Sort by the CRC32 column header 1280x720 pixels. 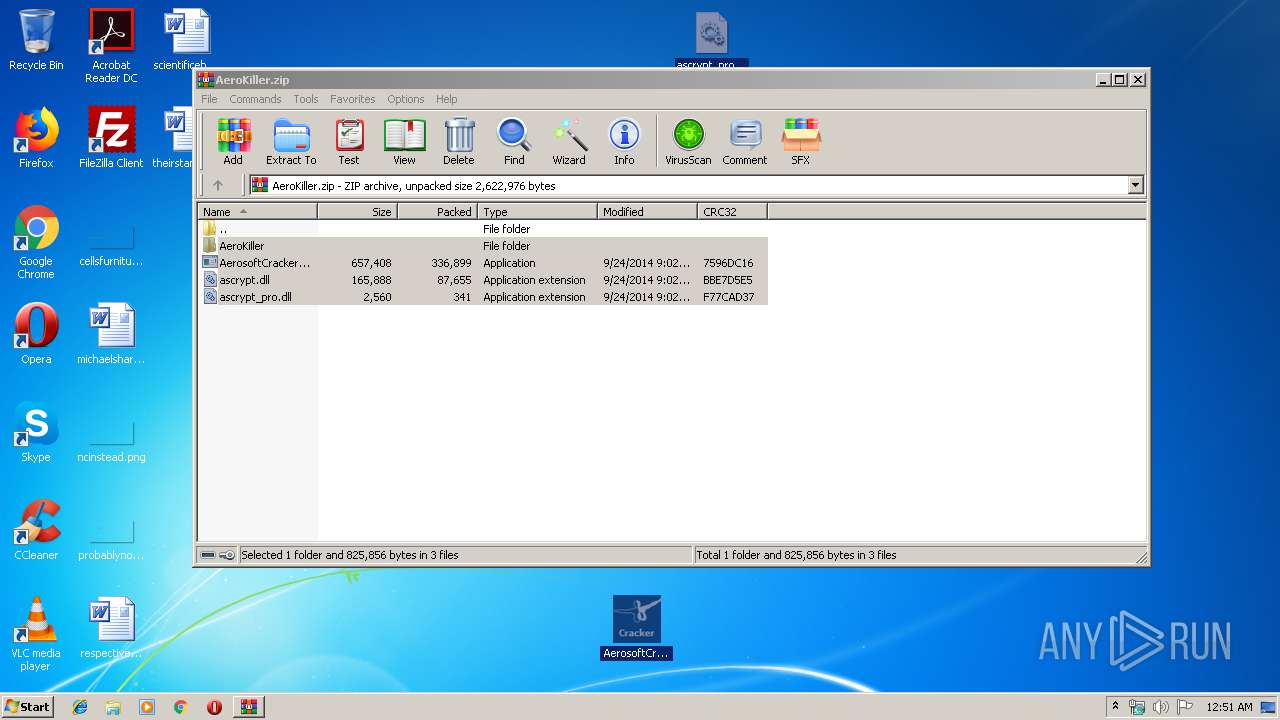[733, 212]
